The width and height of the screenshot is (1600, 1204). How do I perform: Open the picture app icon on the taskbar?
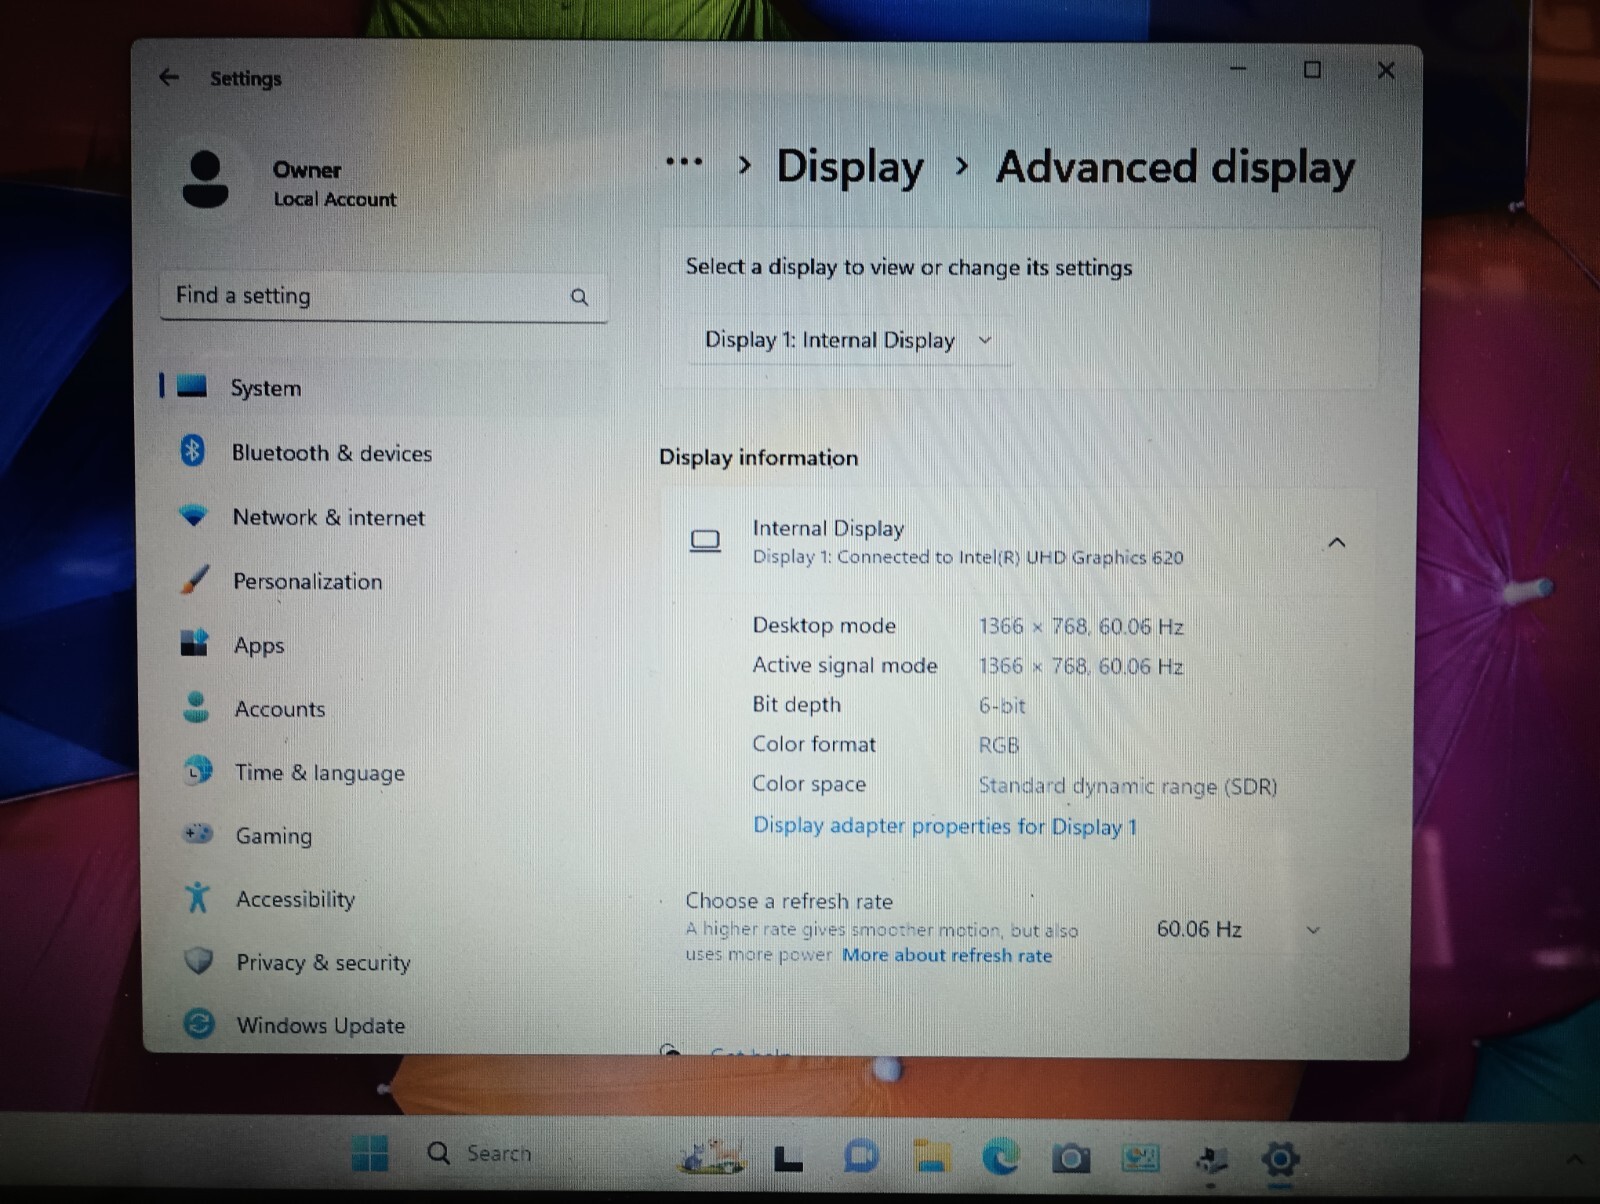tap(1140, 1158)
